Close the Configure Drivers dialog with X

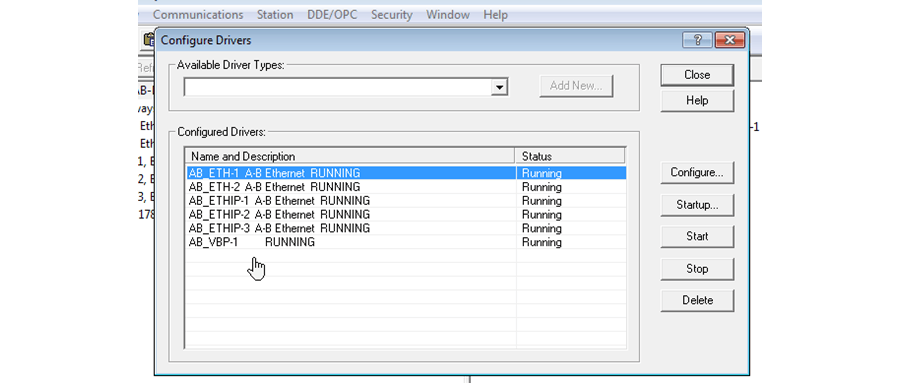click(730, 40)
